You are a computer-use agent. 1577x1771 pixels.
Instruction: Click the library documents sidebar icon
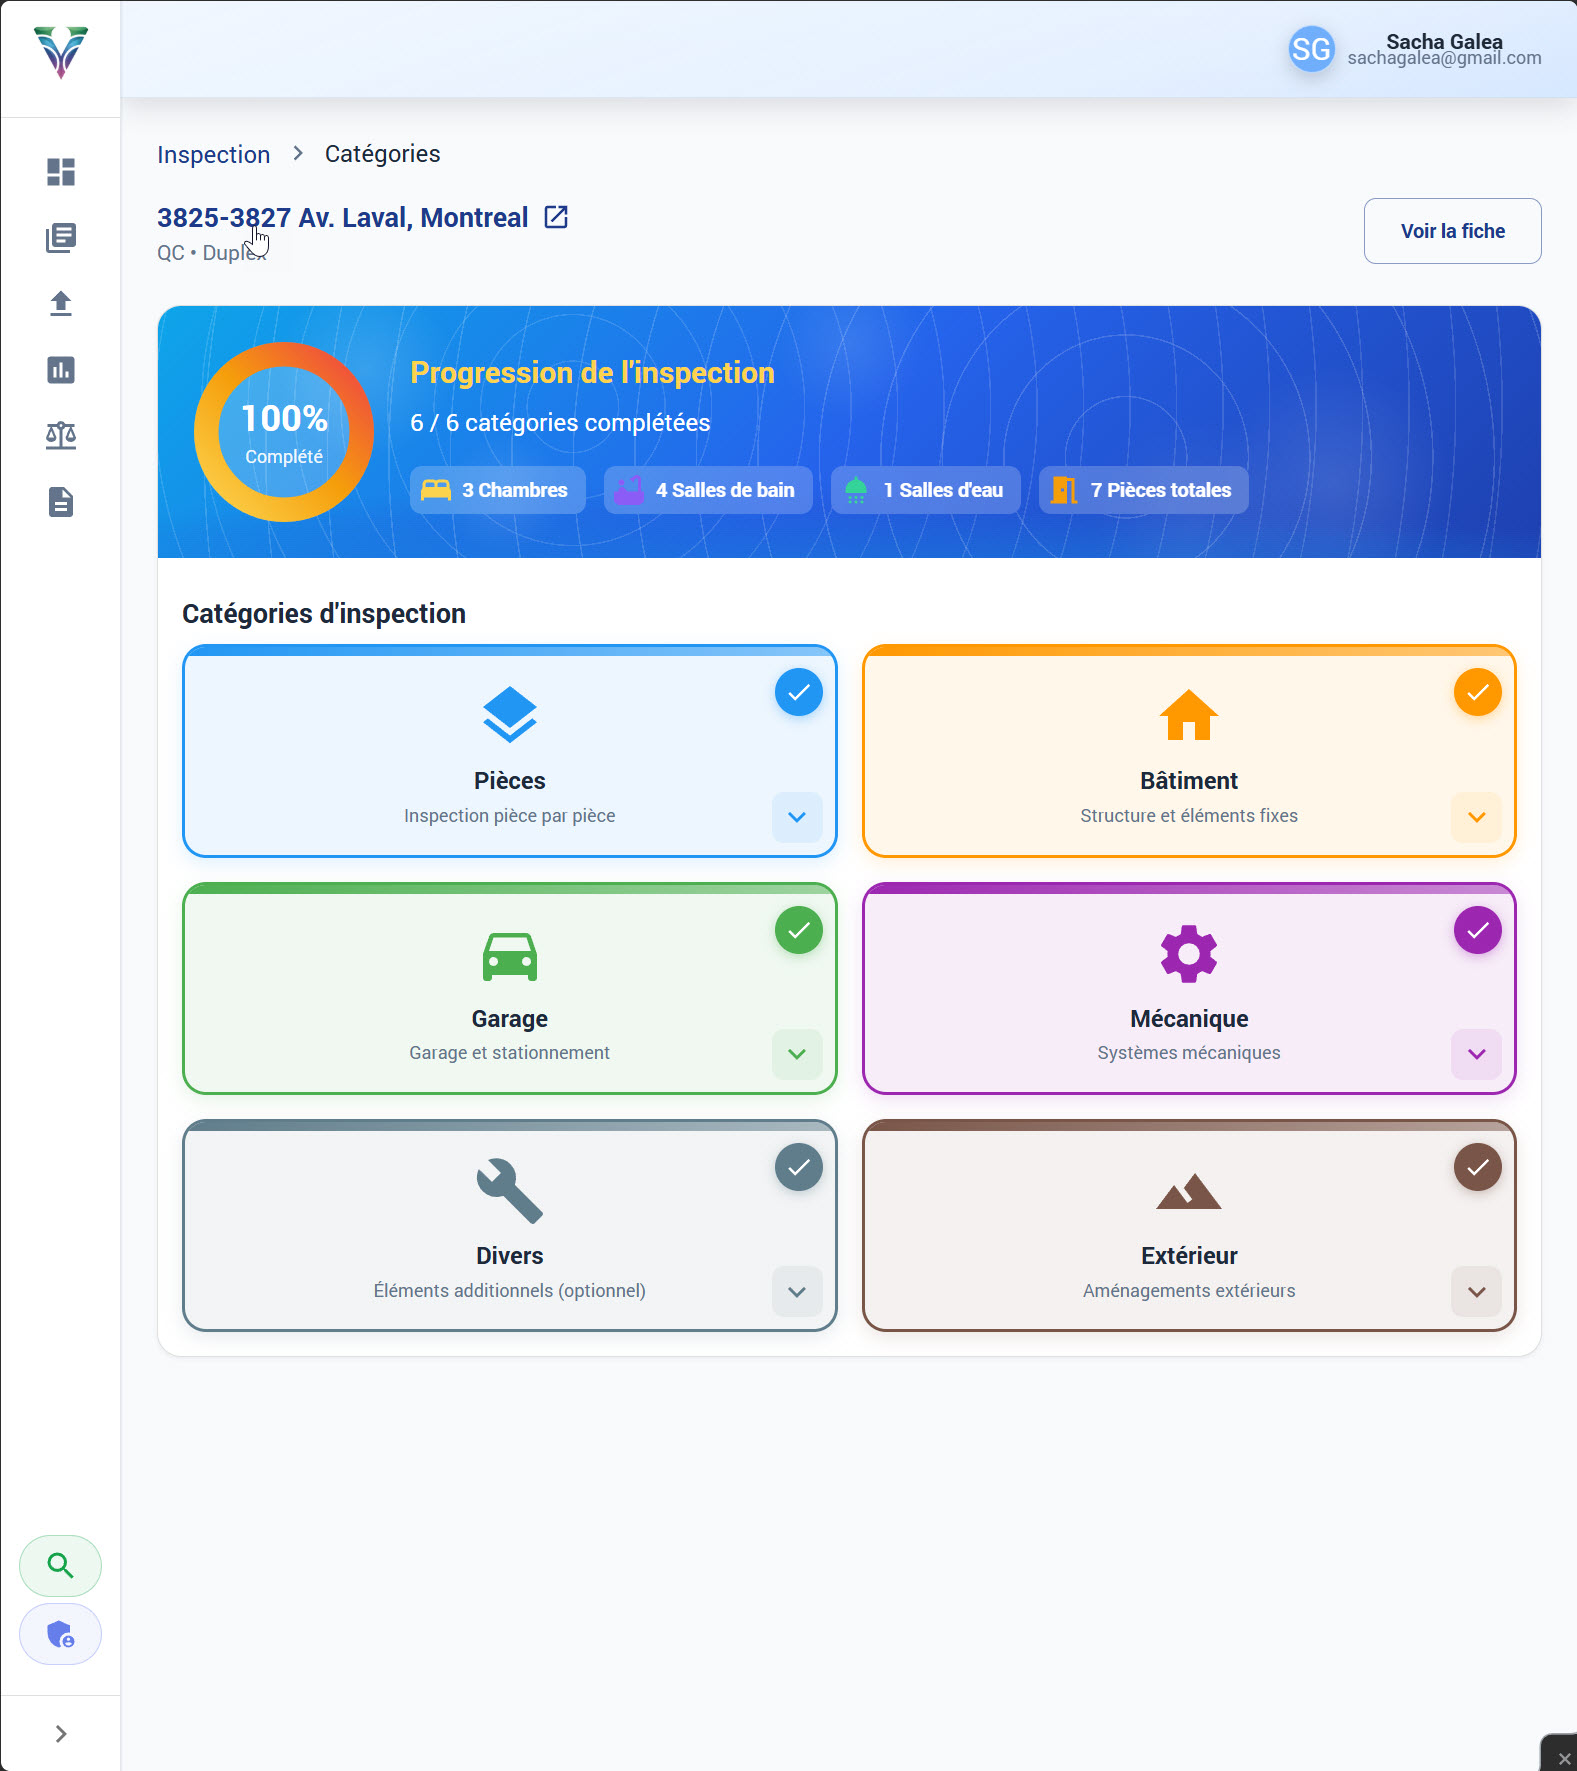point(61,238)
